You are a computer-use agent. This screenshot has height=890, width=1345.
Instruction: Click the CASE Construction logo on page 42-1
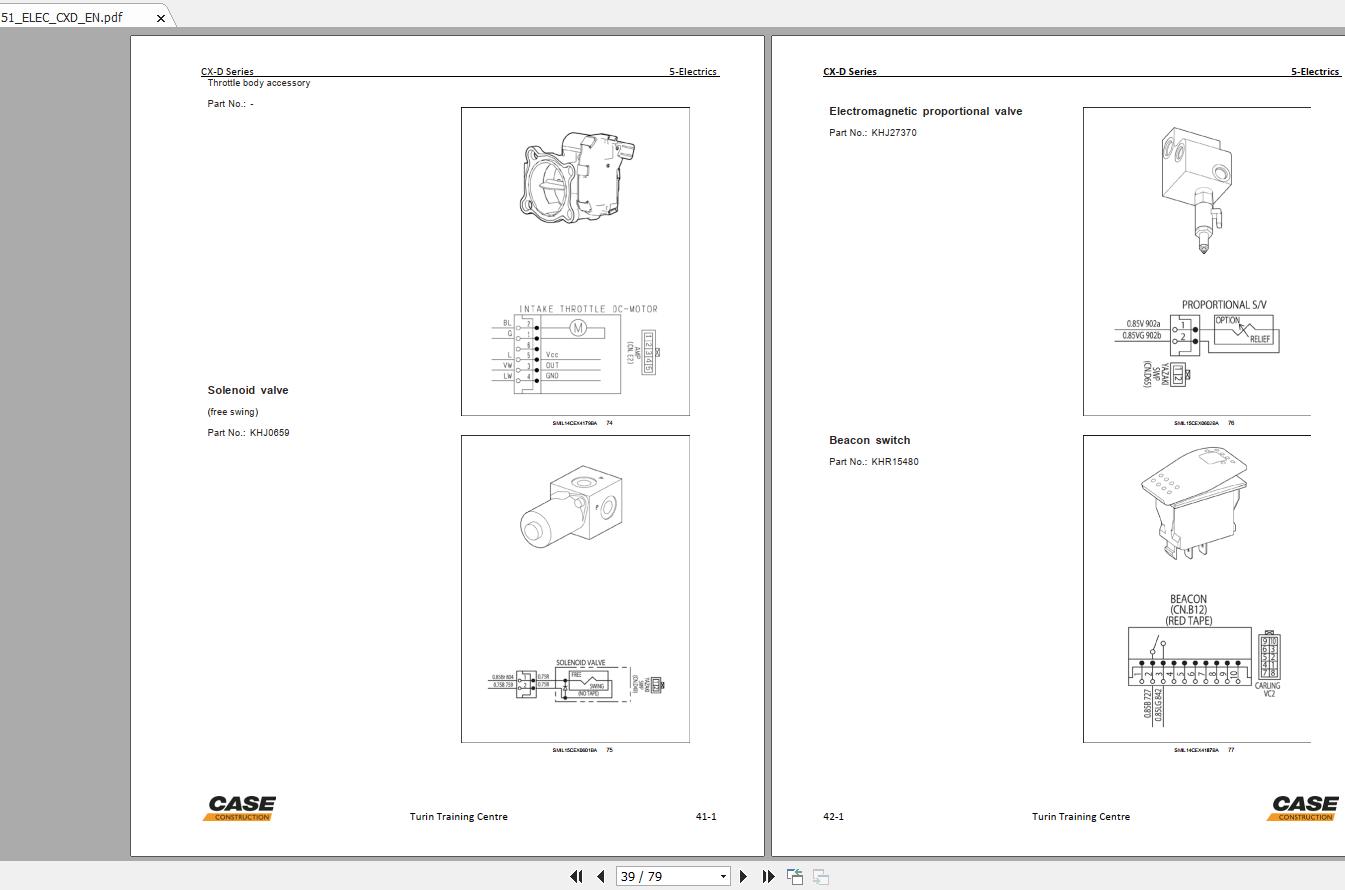tap(1304, 808)
